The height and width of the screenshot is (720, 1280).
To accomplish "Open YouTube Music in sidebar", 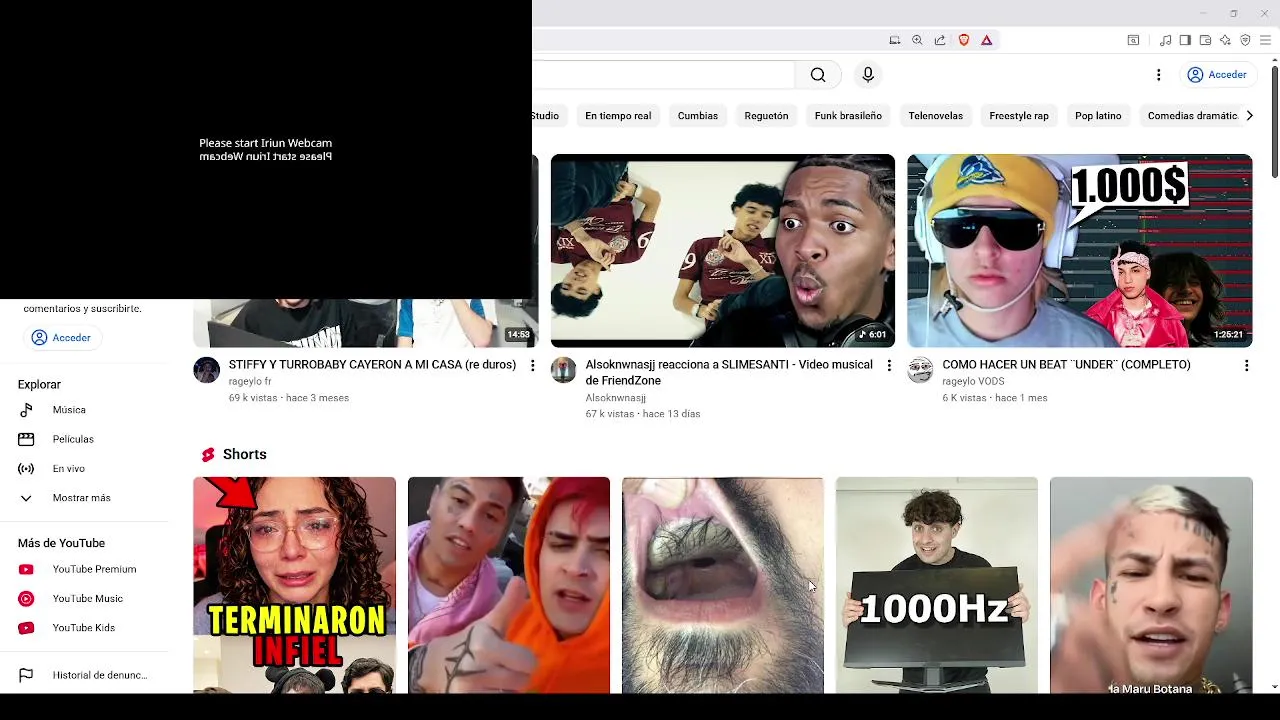I will coord(88,598).
